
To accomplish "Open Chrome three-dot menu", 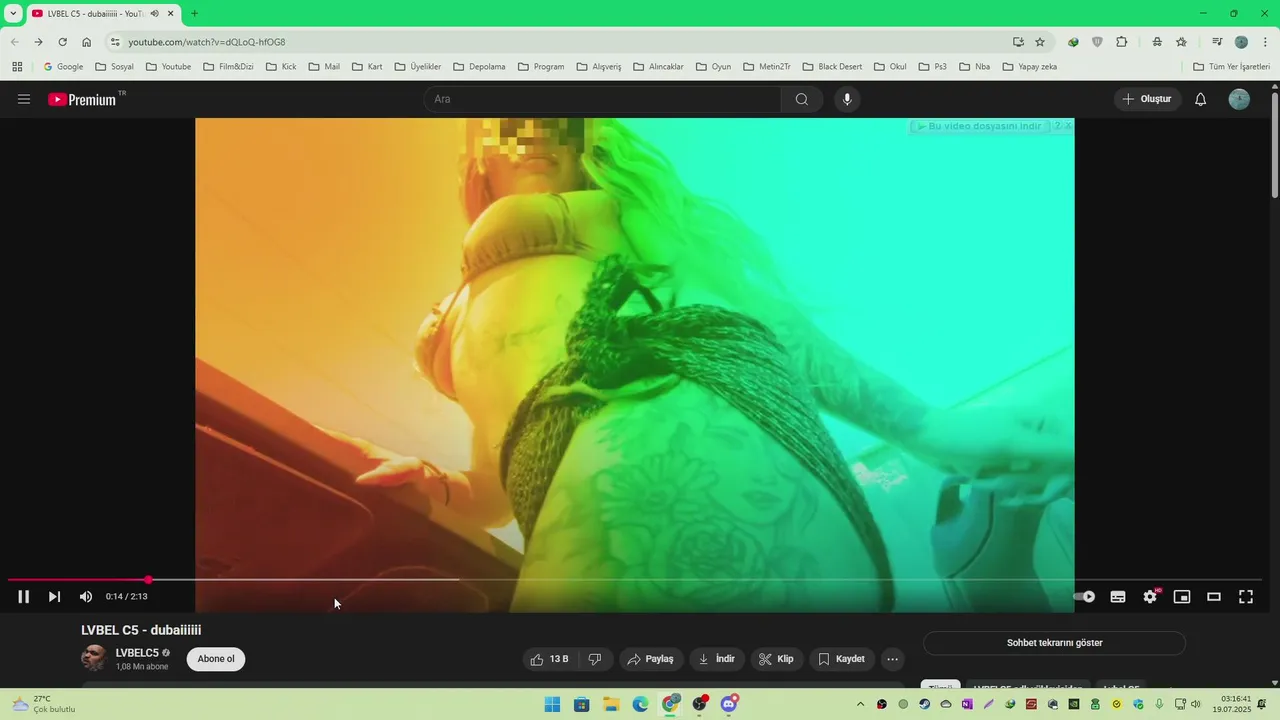I will coord(1265,42).
